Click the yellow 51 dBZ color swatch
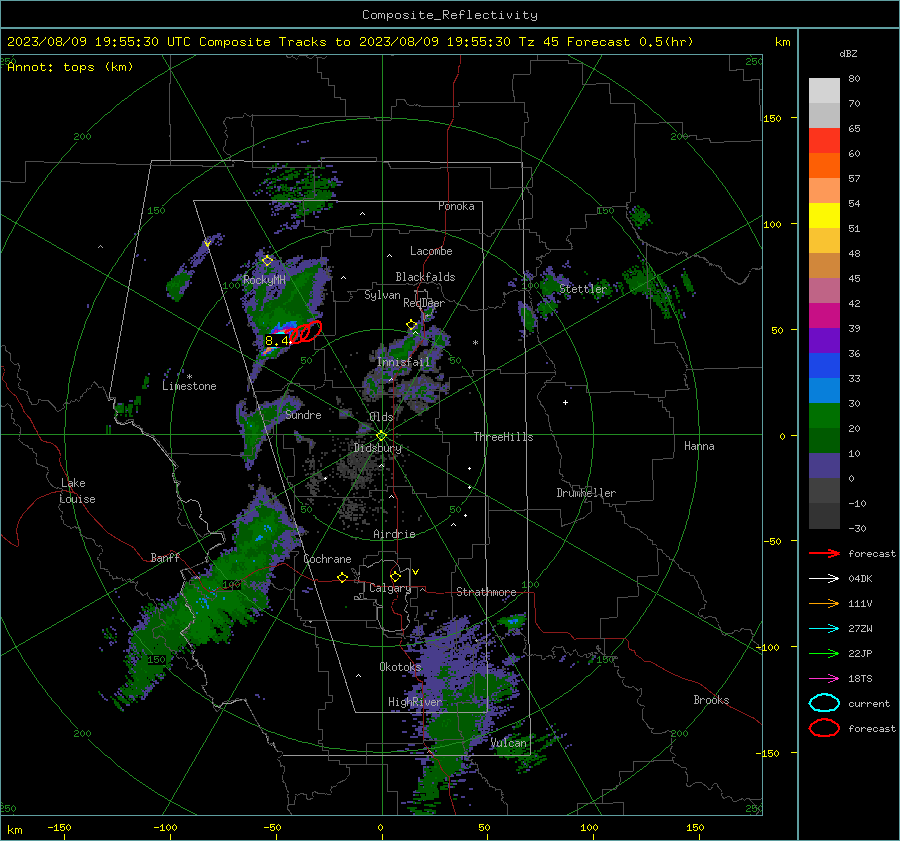Viewport: 900px width, 841px height. [824, 215]
